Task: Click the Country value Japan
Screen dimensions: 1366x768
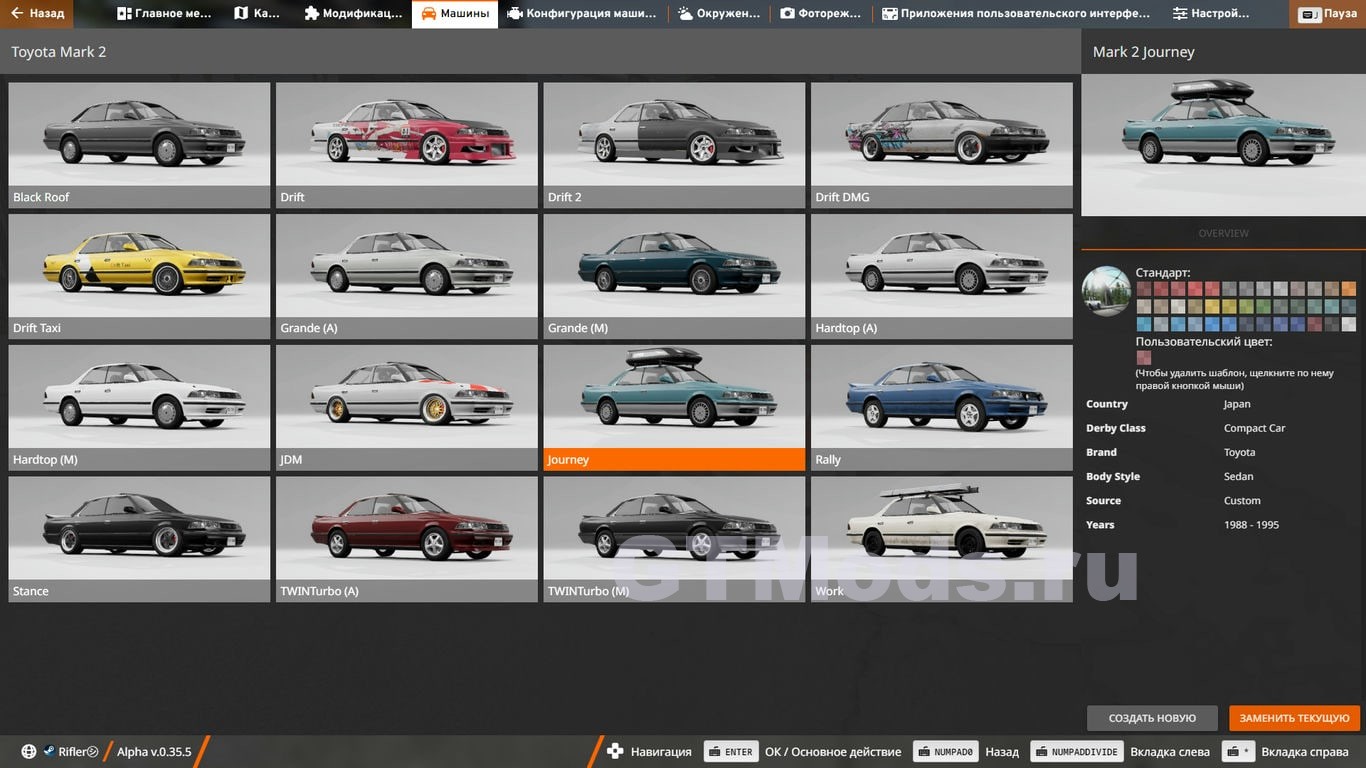Action: [x=1237, y=404]
